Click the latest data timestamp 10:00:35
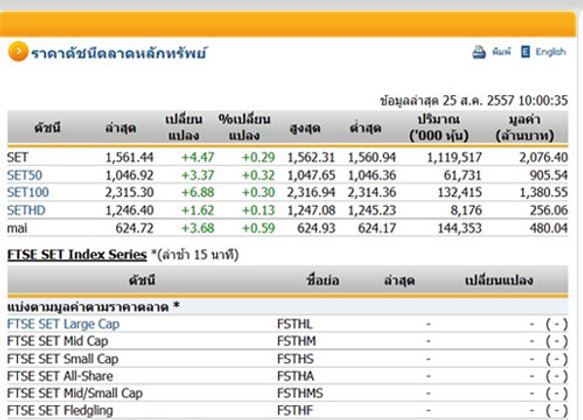 [x=543, y=100]
